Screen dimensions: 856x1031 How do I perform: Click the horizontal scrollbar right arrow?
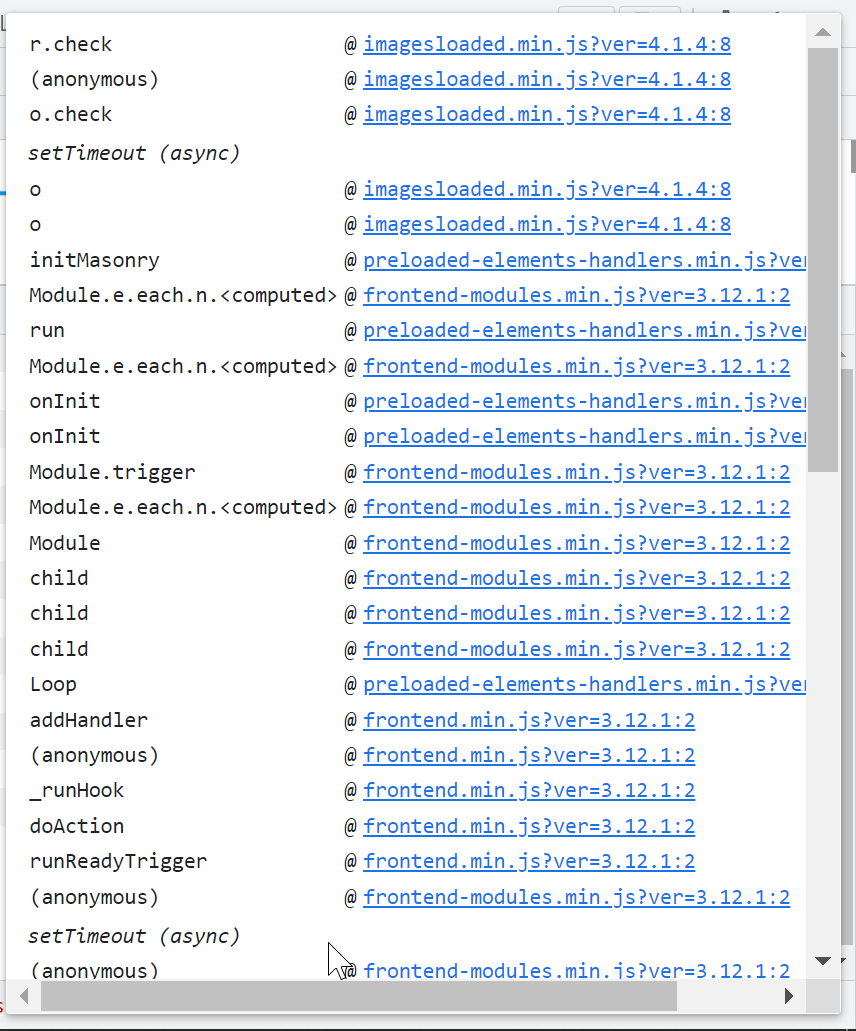point(789,996)
